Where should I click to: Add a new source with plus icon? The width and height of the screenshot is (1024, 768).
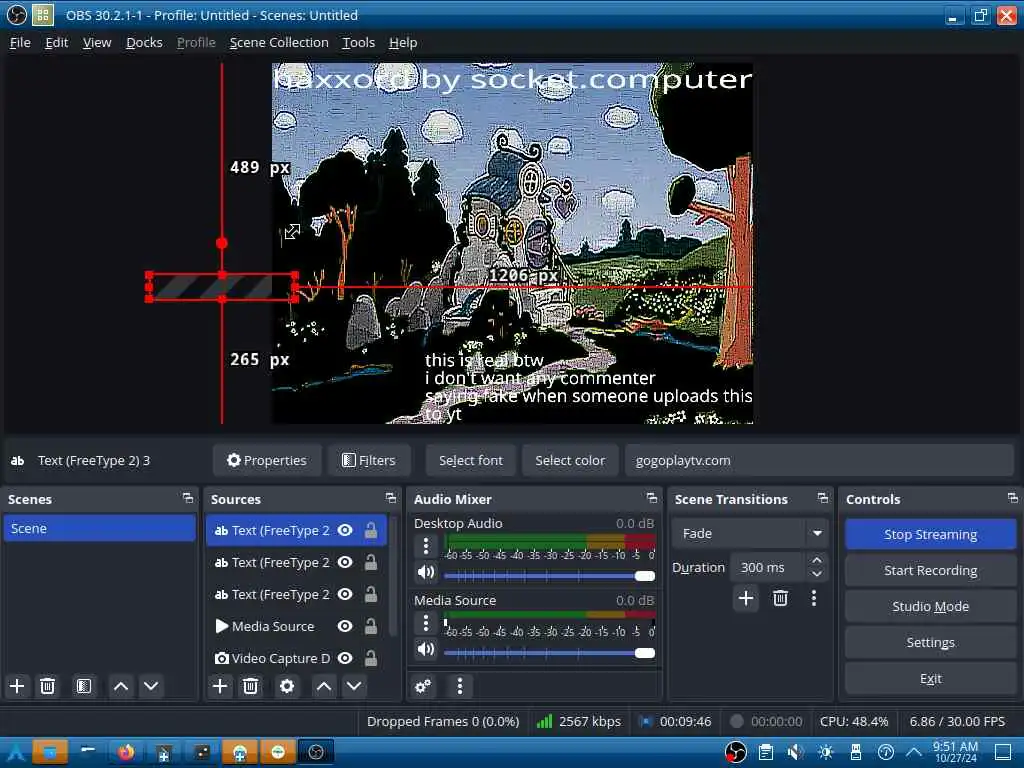tap(220, 686)
